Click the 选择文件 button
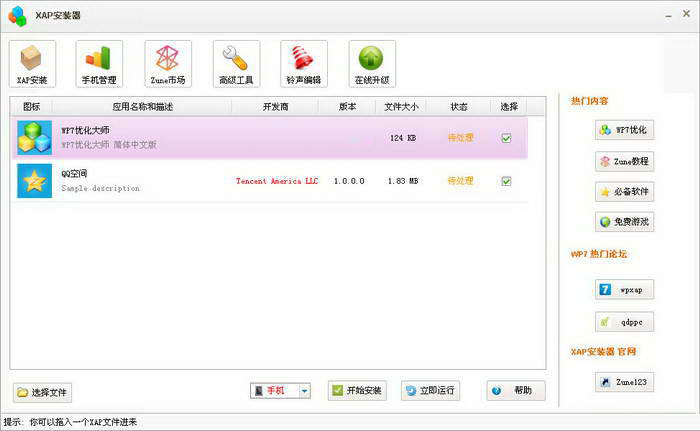This screenshot has height=431, width=700. [x=42, y=393]
